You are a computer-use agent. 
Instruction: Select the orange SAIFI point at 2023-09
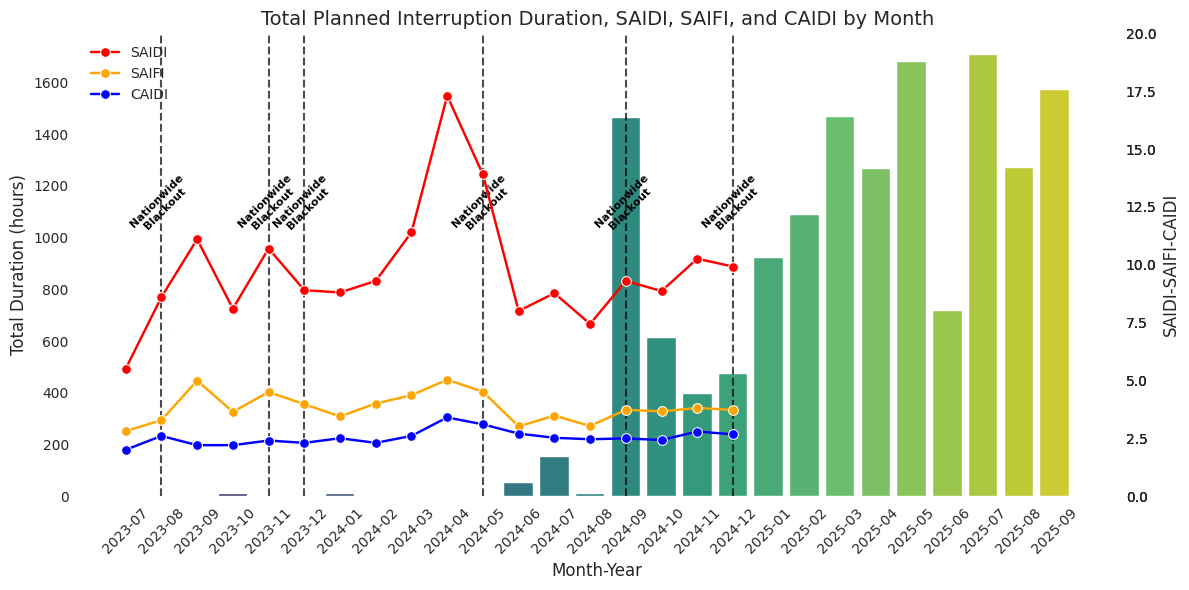197,381
